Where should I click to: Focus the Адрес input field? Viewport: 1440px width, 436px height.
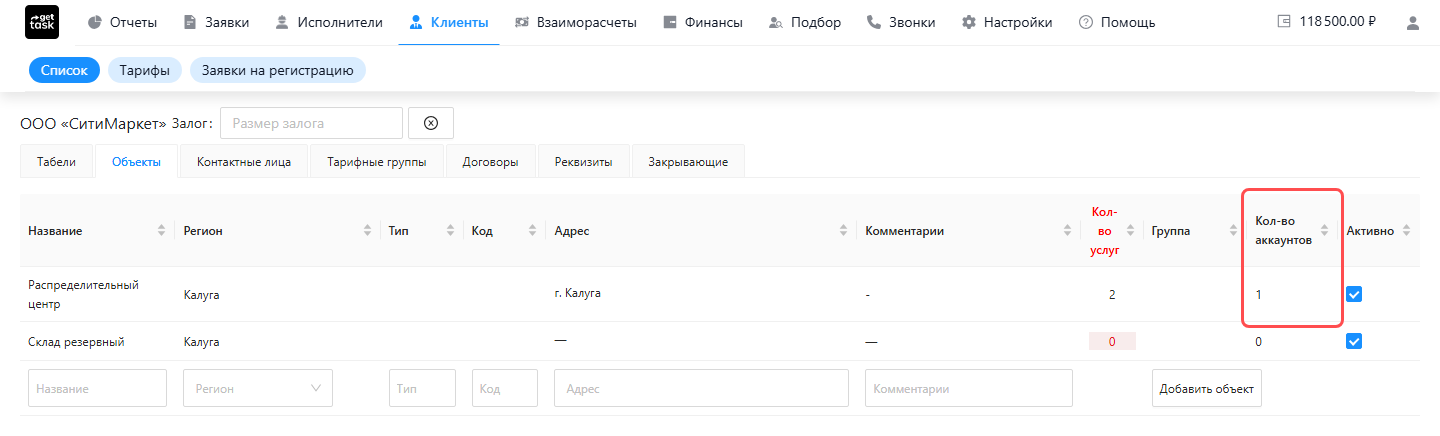pos(701,388)
